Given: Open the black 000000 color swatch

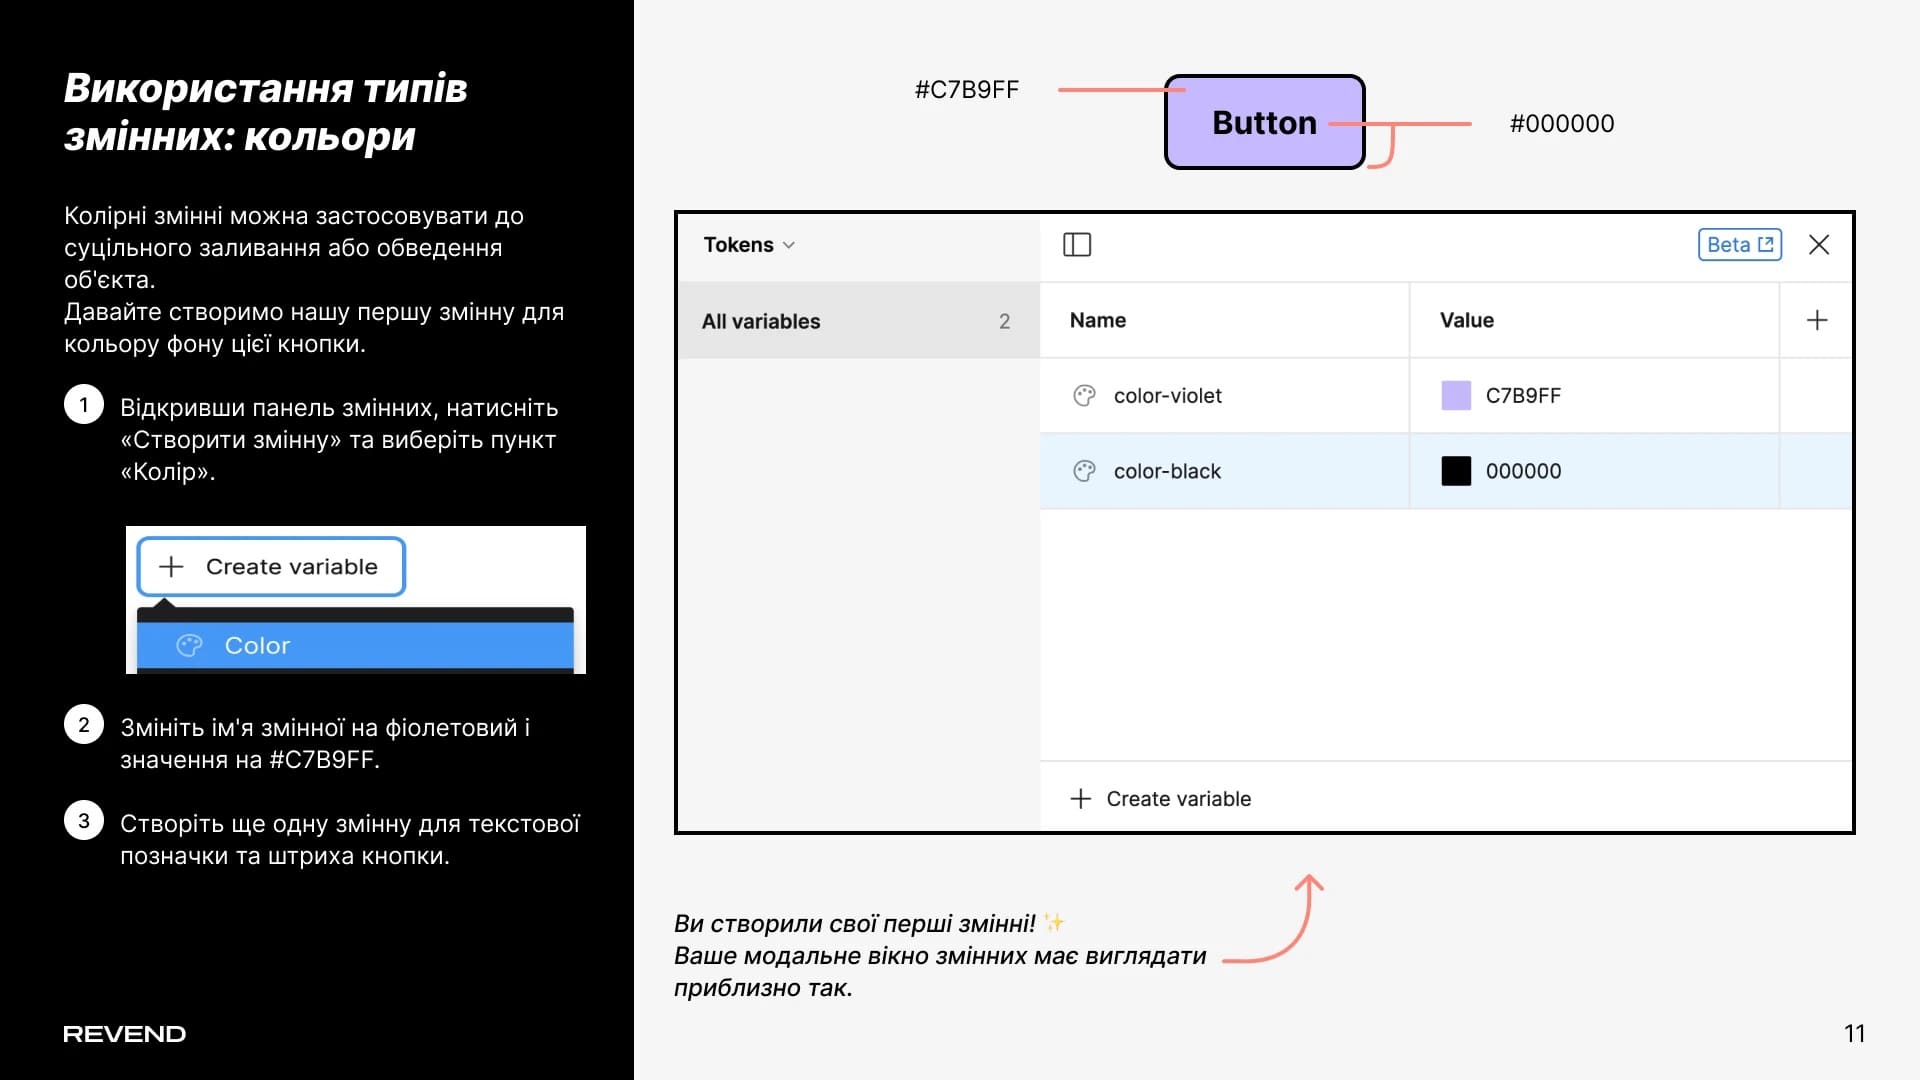Looking at the screenshot, I should coord(1456,471).
